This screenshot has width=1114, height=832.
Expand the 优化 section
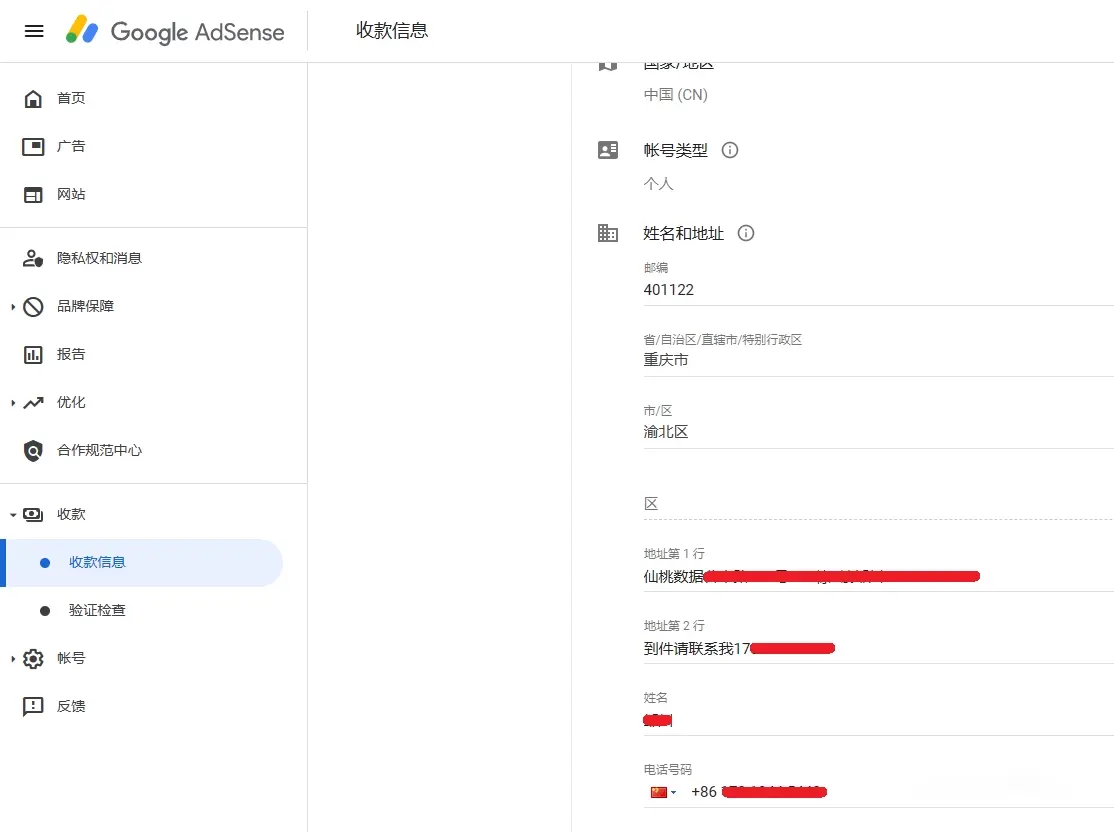12,402
